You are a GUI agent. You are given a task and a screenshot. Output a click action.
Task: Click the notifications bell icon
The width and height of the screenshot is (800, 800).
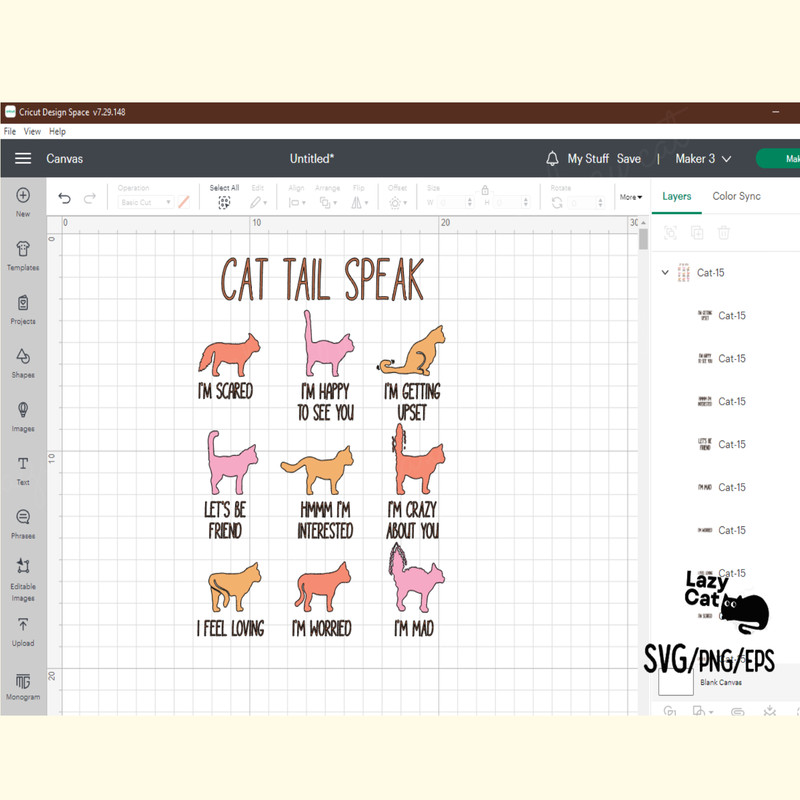coord(552,158)
